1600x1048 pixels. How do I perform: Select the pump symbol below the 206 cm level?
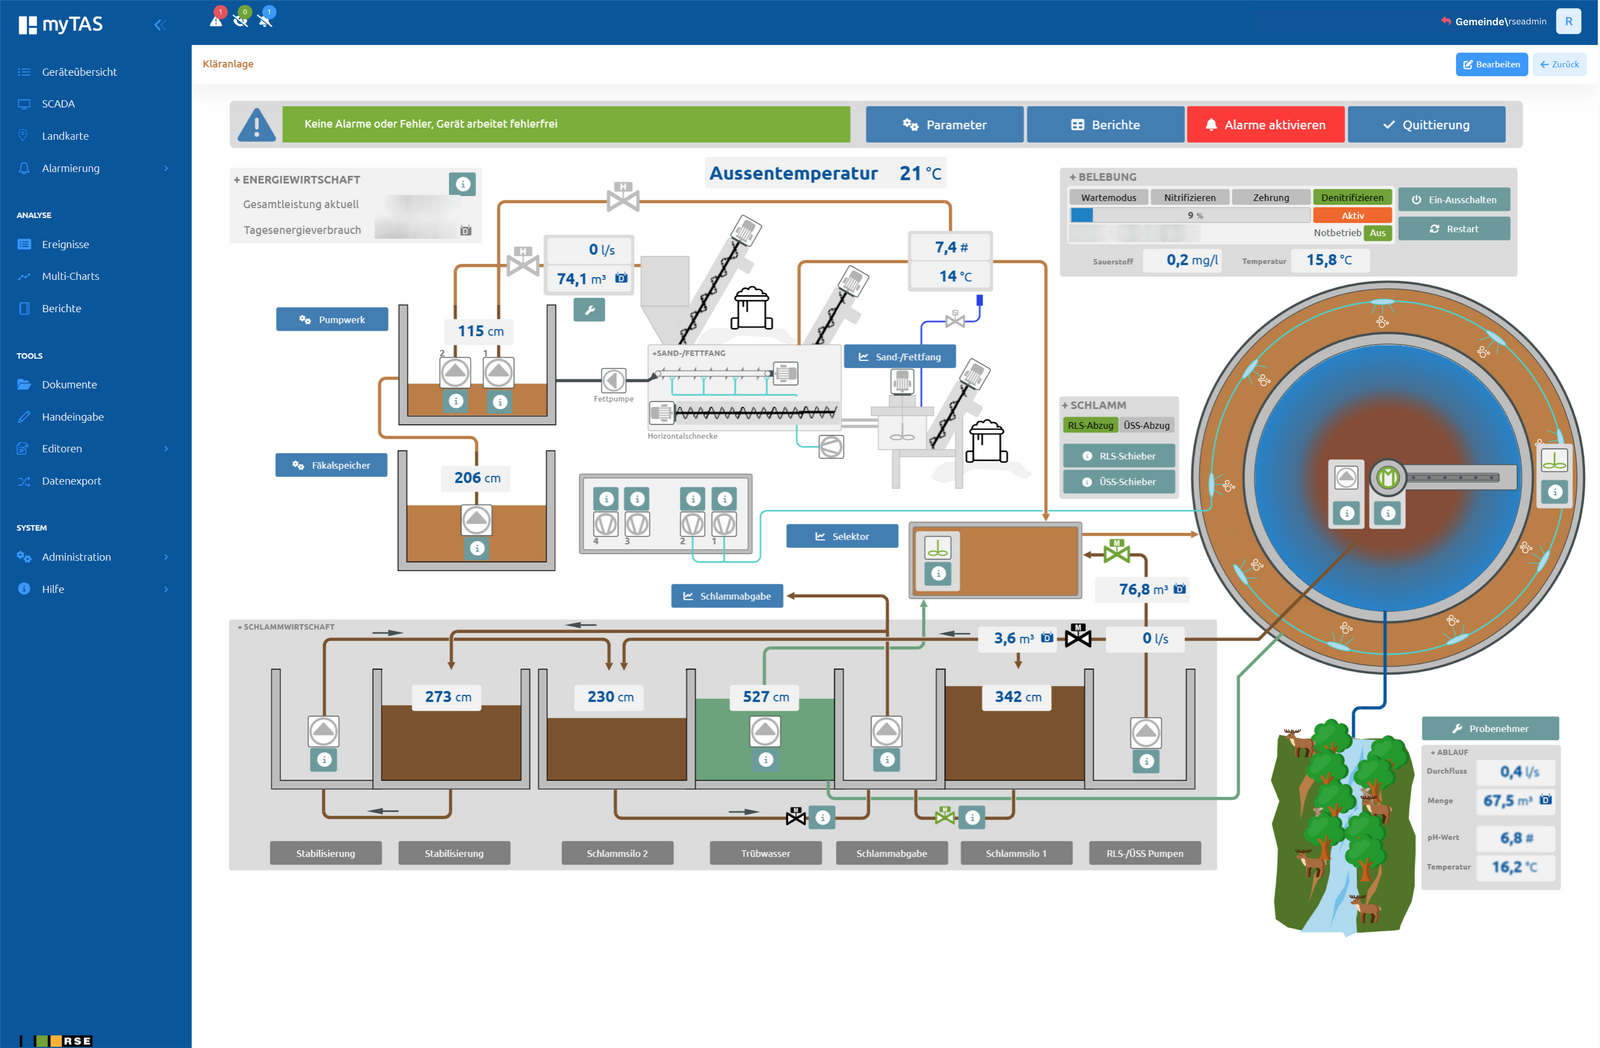476,520
